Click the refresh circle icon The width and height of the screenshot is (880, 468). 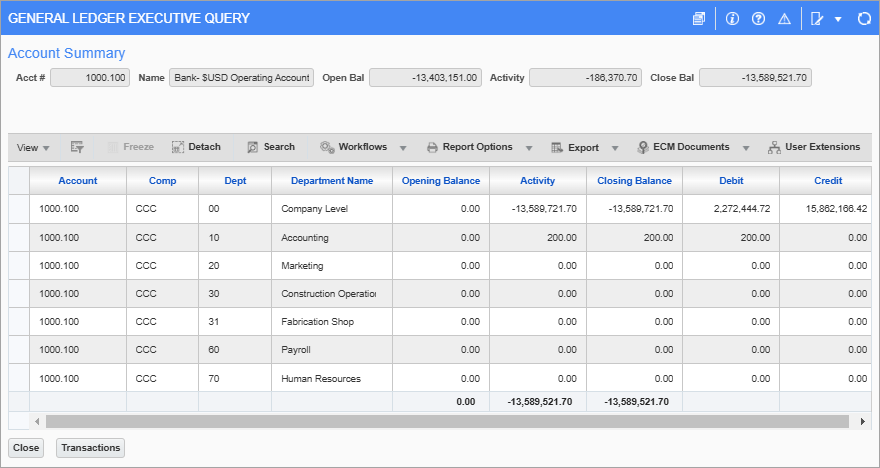pyautogui.click(x=864, y=19)
